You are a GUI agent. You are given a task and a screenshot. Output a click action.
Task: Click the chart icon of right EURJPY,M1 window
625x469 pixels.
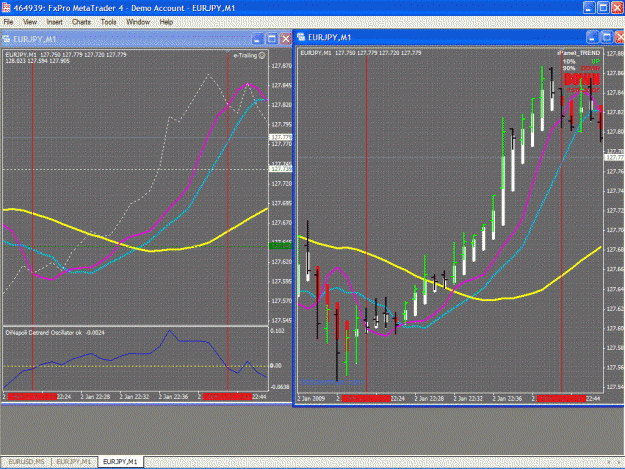(301, 37)
